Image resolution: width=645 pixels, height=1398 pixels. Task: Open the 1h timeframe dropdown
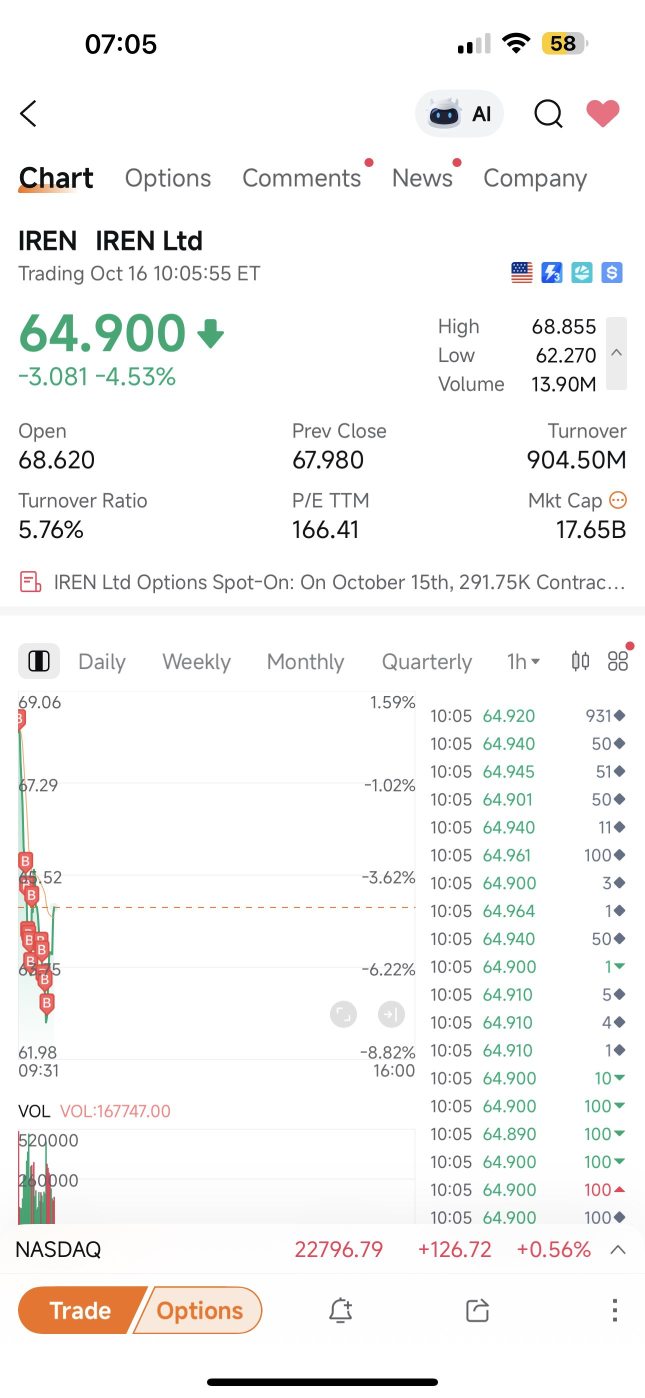(x=523, y=661)
